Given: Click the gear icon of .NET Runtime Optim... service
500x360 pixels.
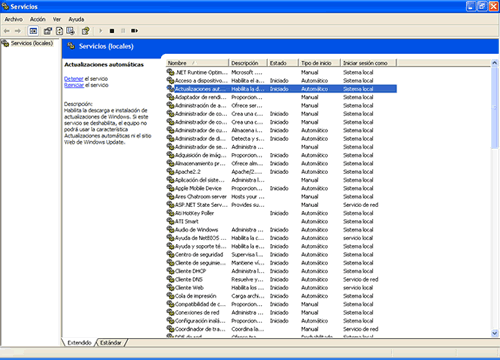Looking at the screenshot, I should pyautogui.click(x=170, y=72).
